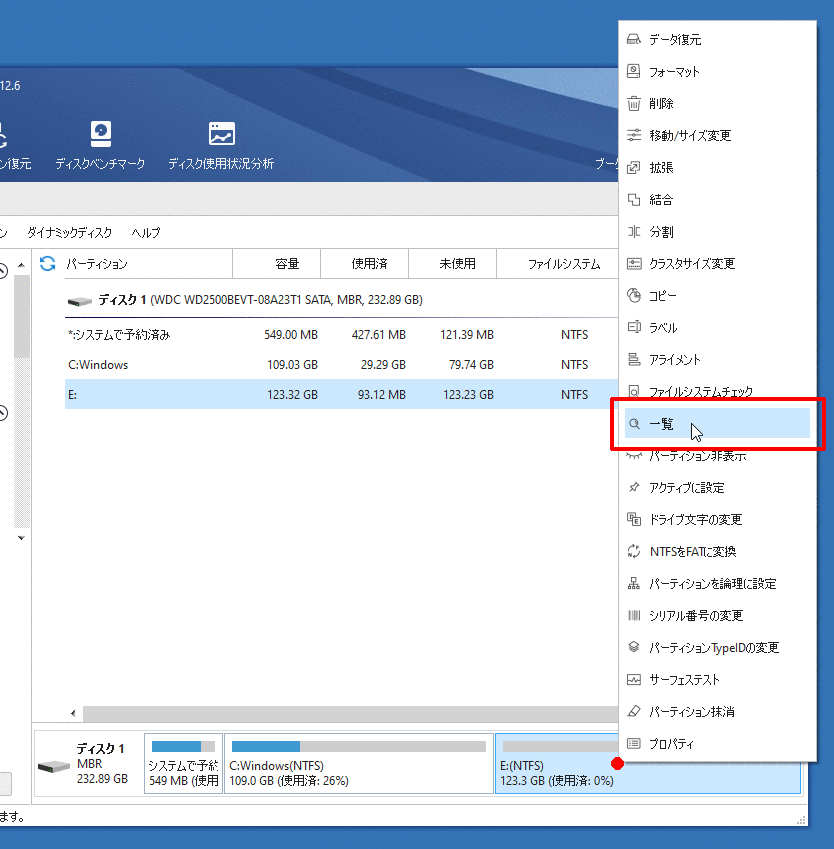Image resolution: width=834 pixels, height=849 pixels.
Task: Click 削除 trash icon entry
Action: click(661, 104)
